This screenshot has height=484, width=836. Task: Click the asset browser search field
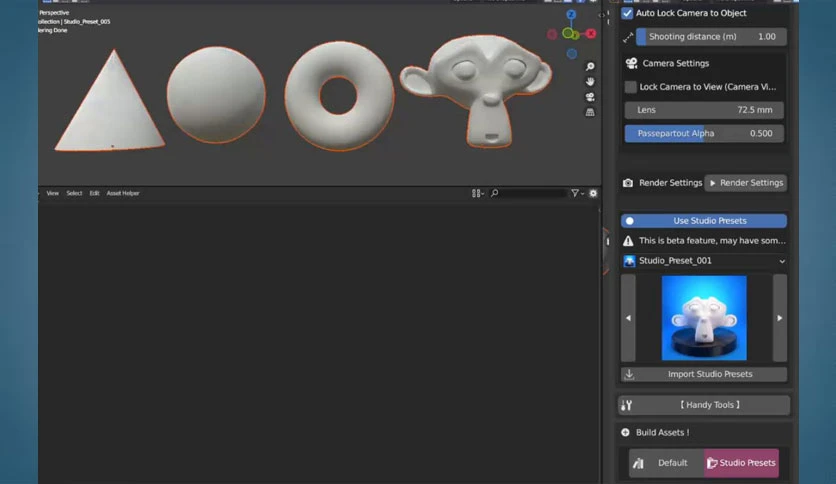click(528, 193)
